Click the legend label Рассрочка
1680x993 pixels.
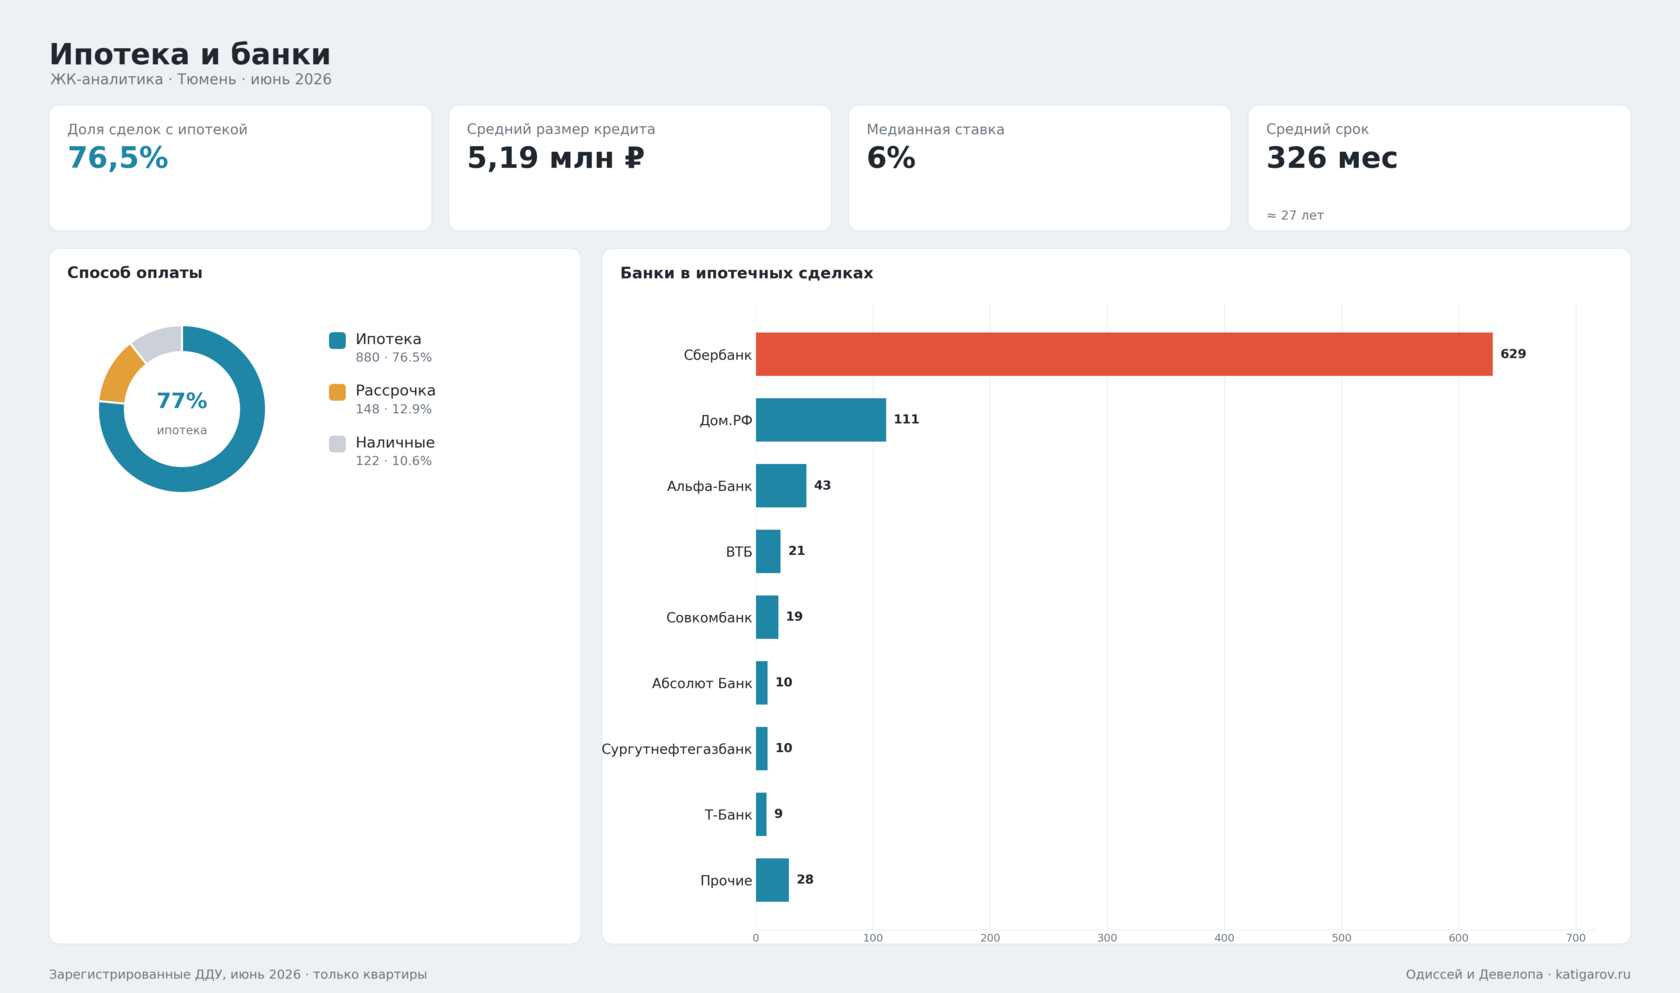(x=395, y=391)
